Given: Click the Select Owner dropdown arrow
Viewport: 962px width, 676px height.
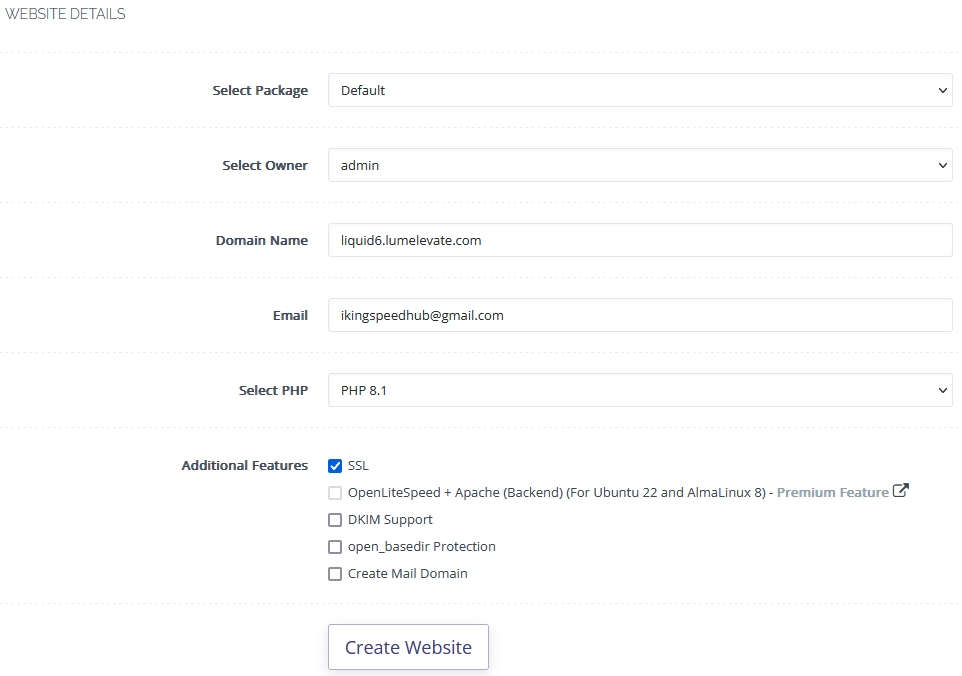Looking at the screenshot, I should 942,165.
